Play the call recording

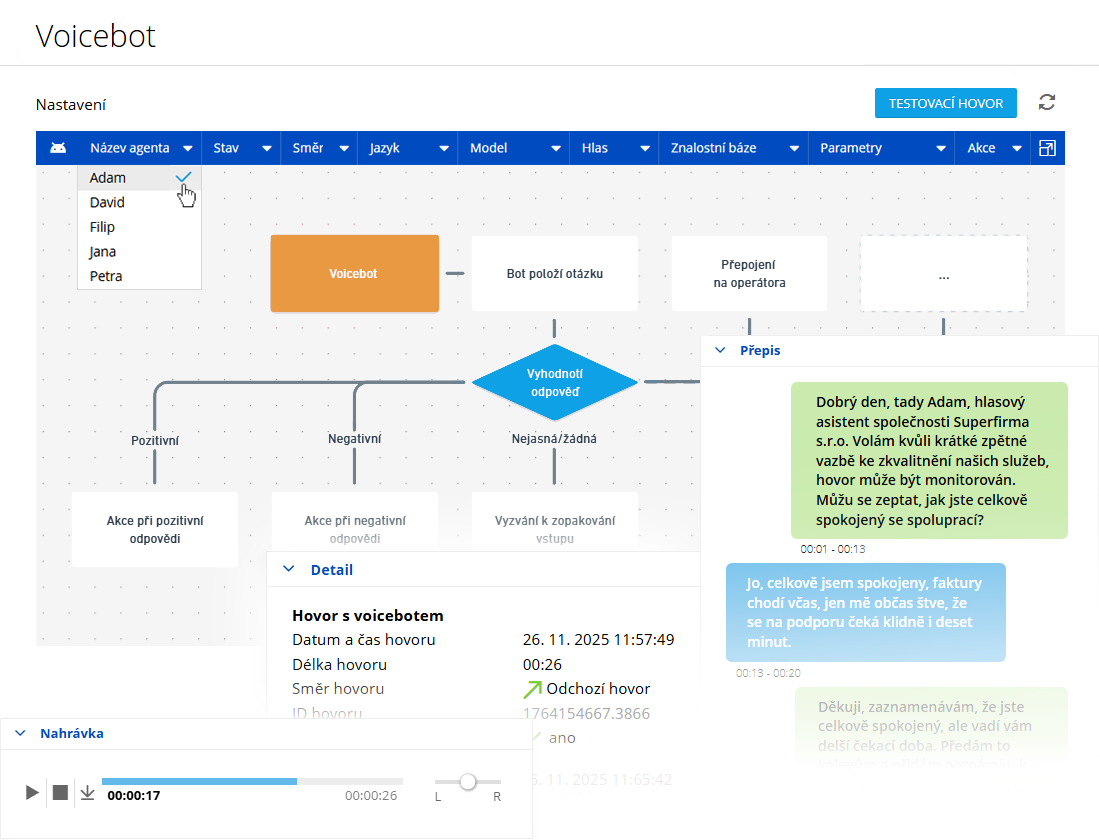(32, 793)
